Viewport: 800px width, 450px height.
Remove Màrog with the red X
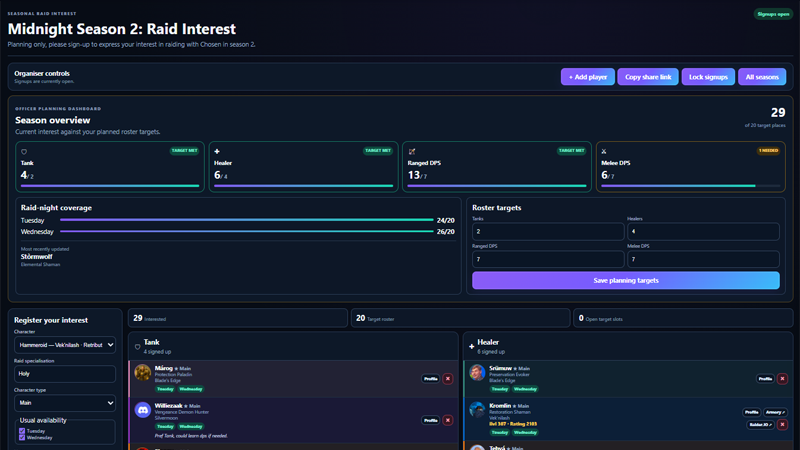[x=447, y=379]
